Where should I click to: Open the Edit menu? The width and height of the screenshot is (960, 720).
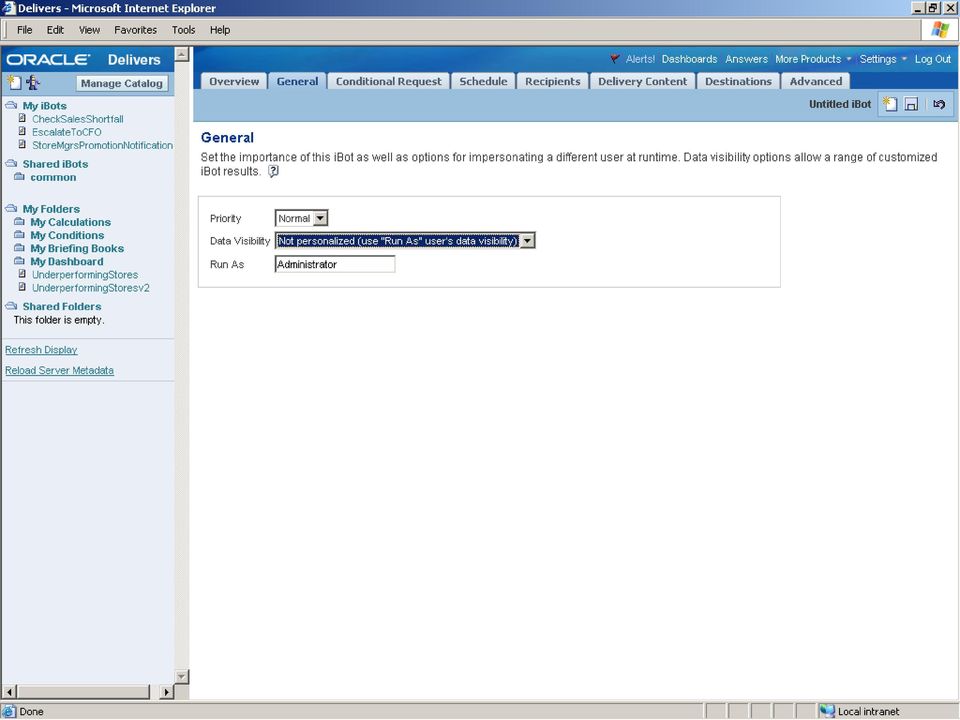[x=55, y=29]
